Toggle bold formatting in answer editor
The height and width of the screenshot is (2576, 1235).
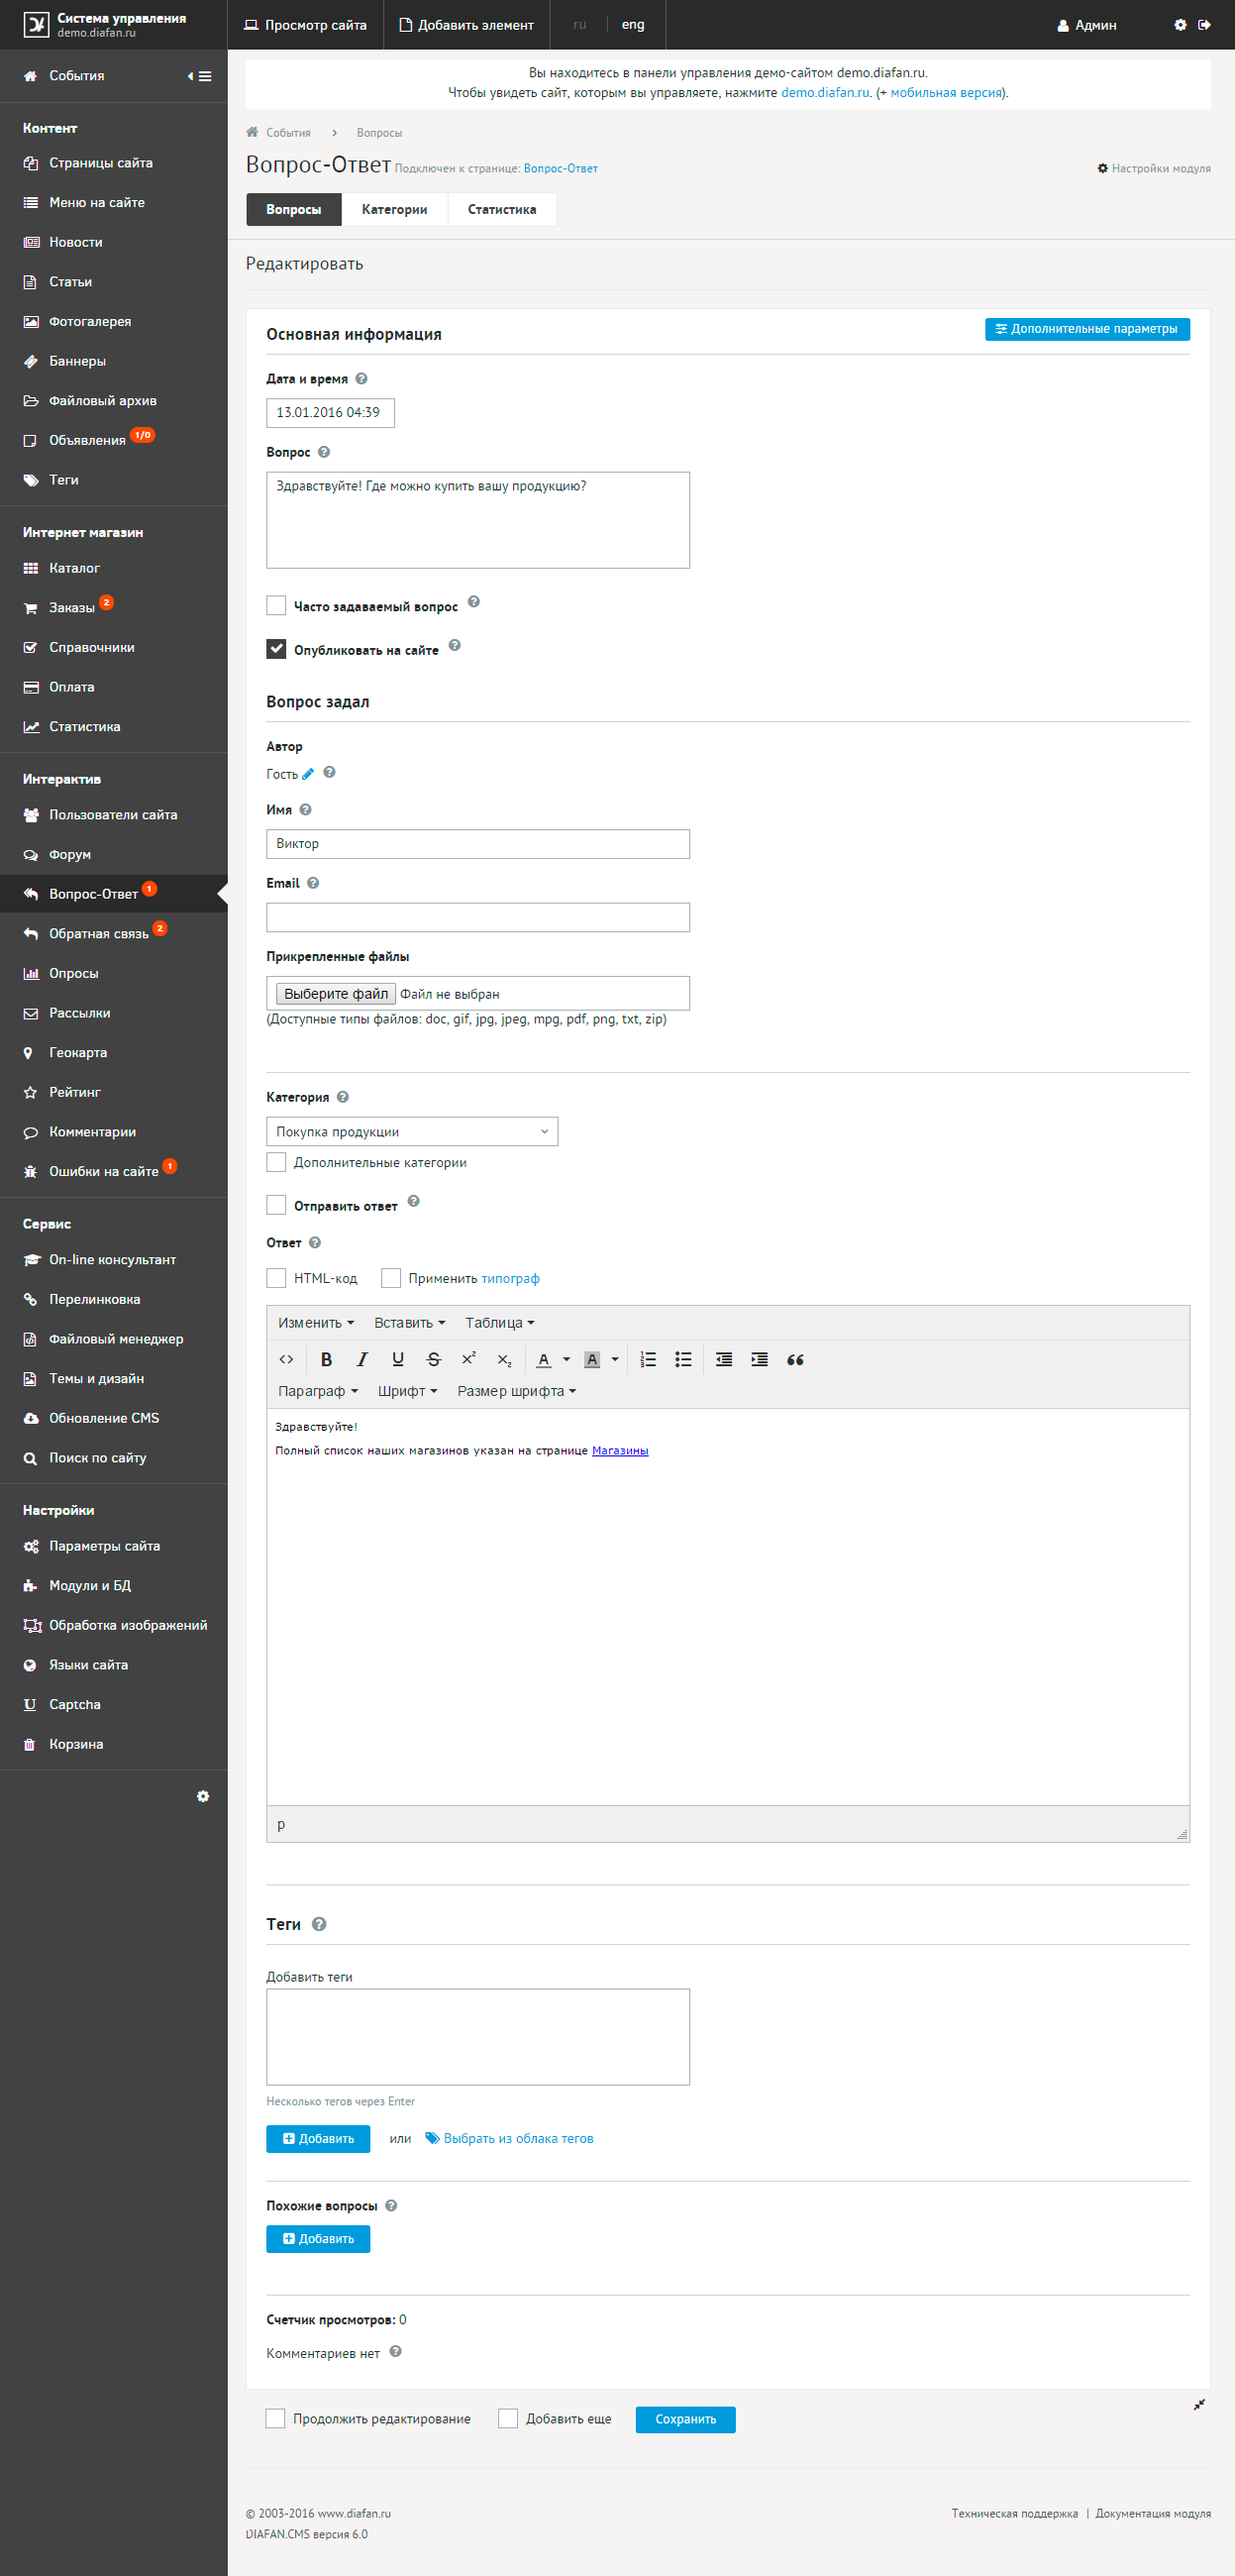pos(326,1359)
